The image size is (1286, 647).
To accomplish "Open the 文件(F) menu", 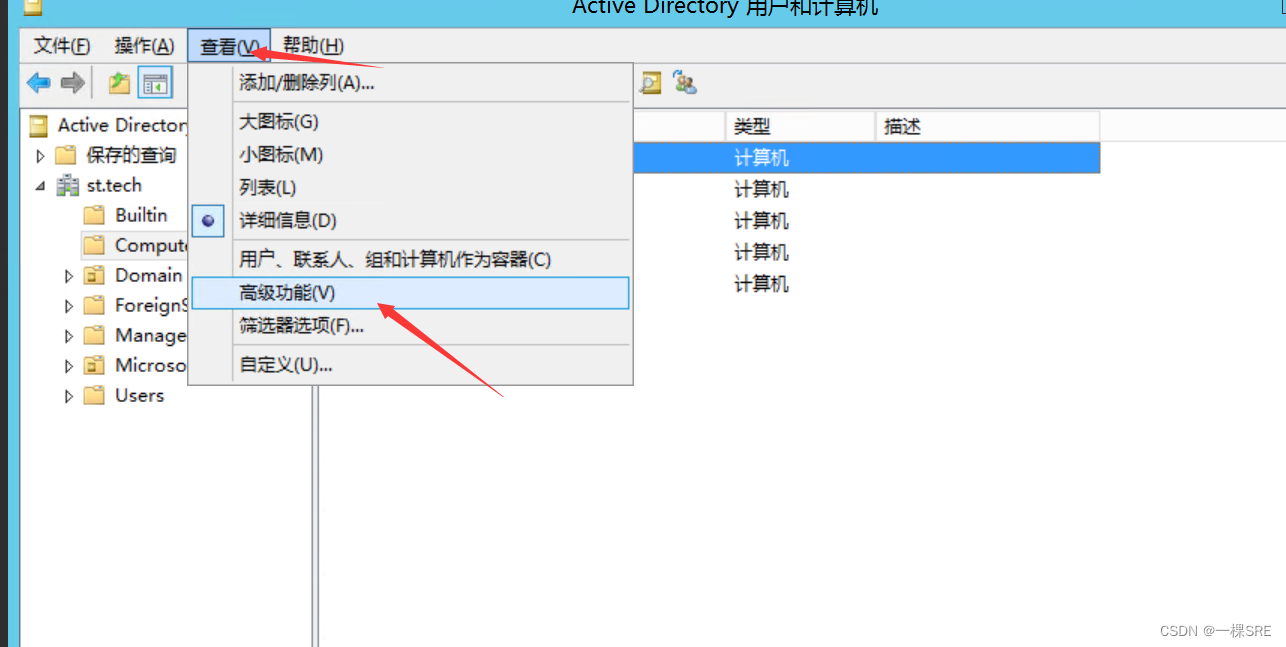I will [x=62, y=46].
